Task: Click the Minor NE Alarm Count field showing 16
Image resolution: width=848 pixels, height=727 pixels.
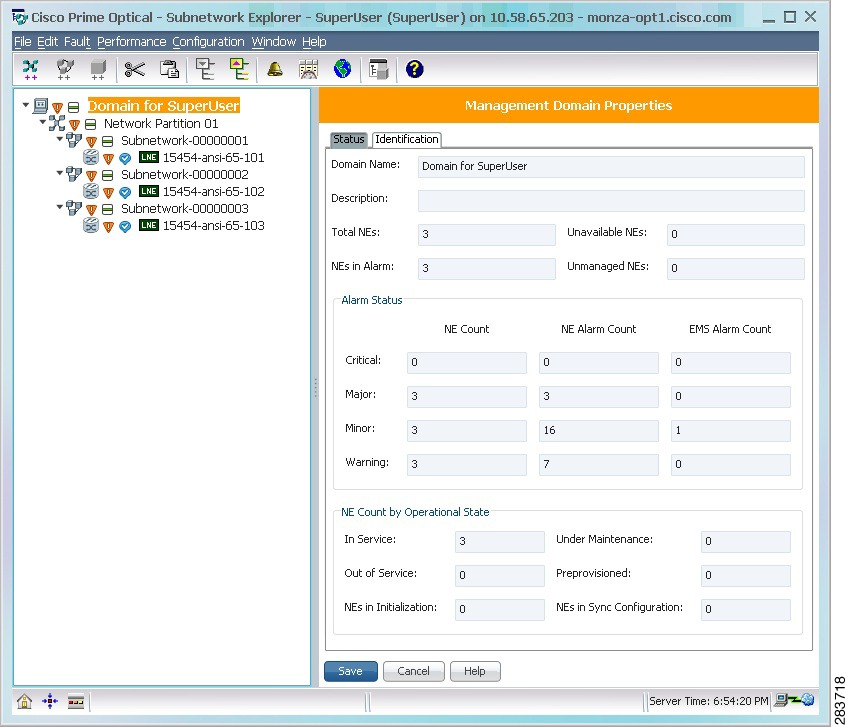Action: click(599, 431)
